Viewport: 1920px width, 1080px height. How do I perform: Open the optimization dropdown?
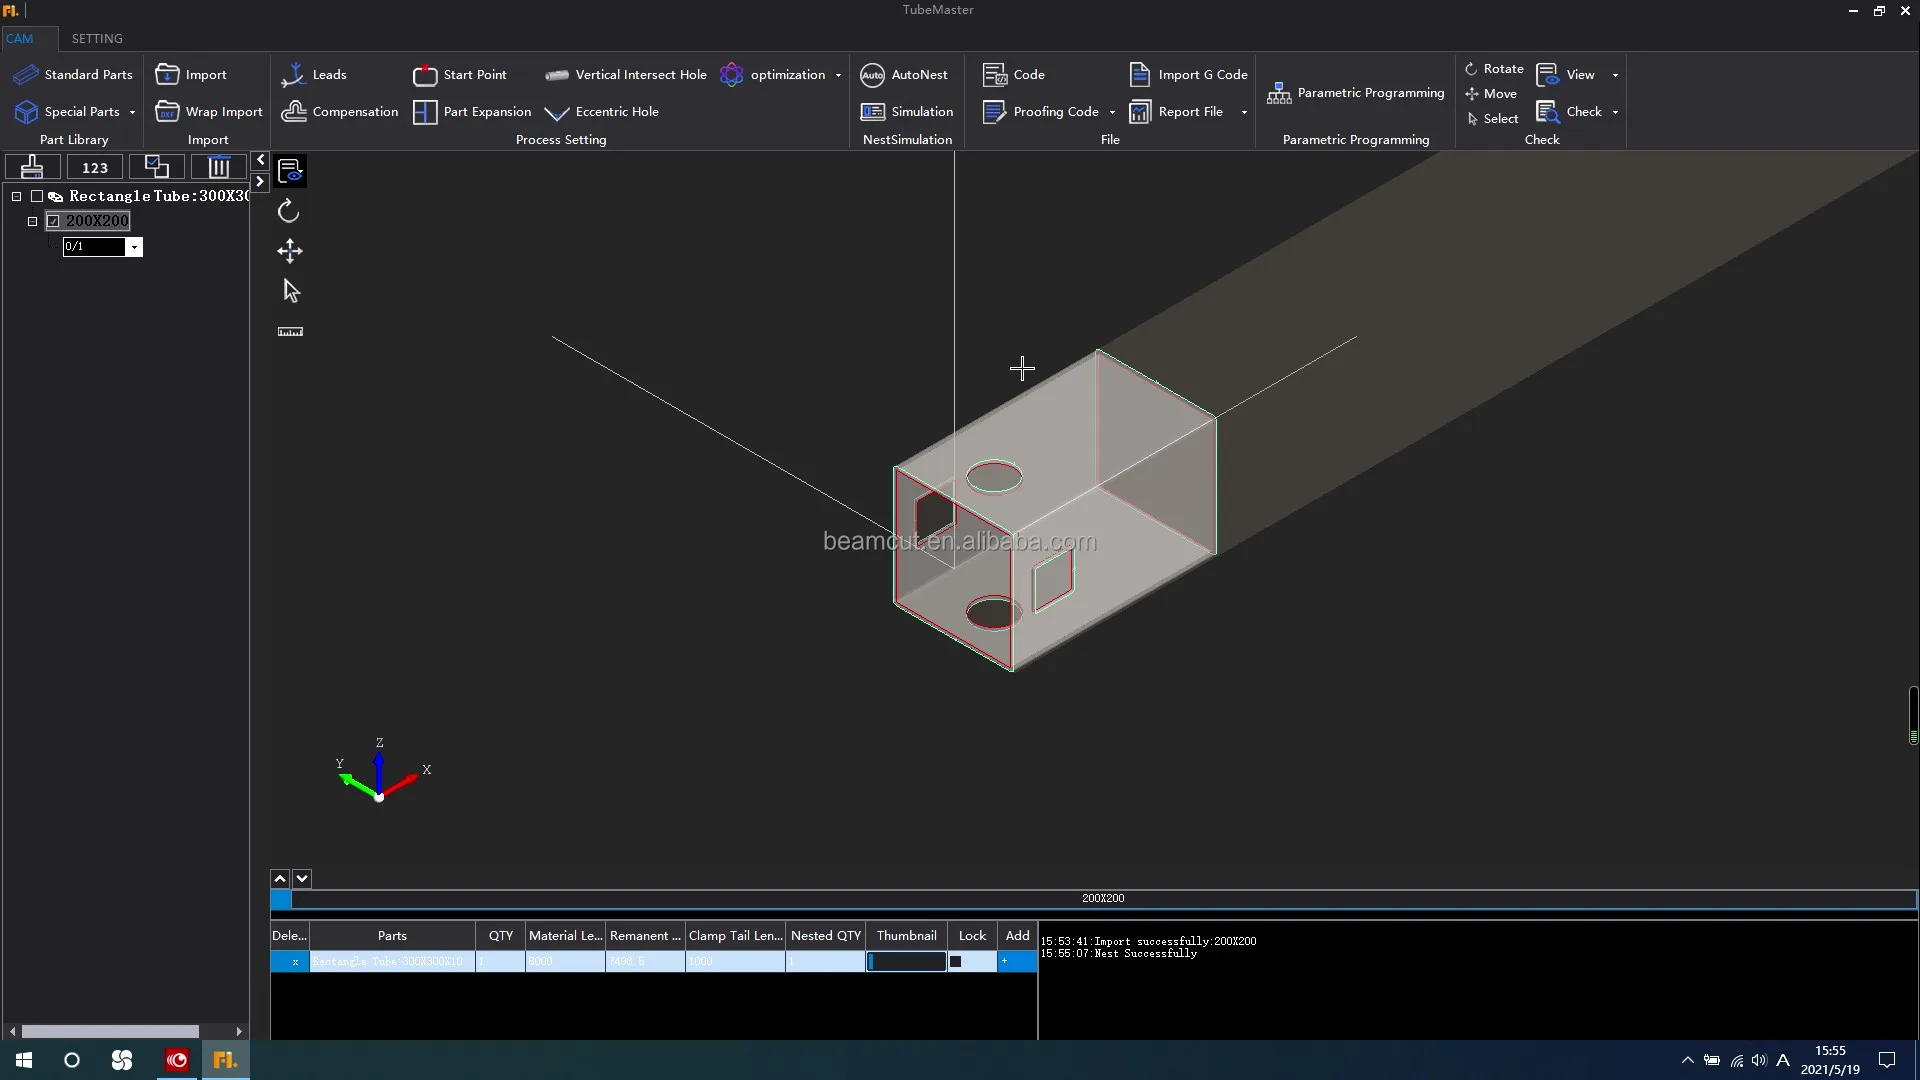click(x=836, y=75)
